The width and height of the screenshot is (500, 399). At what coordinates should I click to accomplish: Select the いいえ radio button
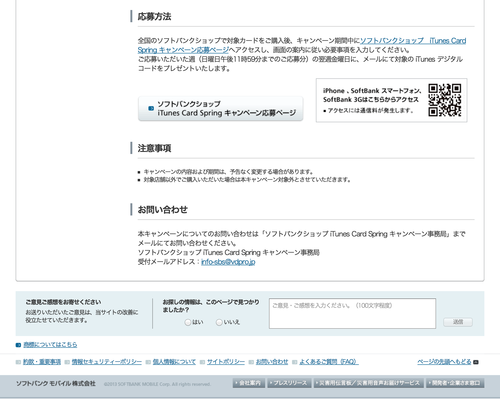(x=219, y=322)
